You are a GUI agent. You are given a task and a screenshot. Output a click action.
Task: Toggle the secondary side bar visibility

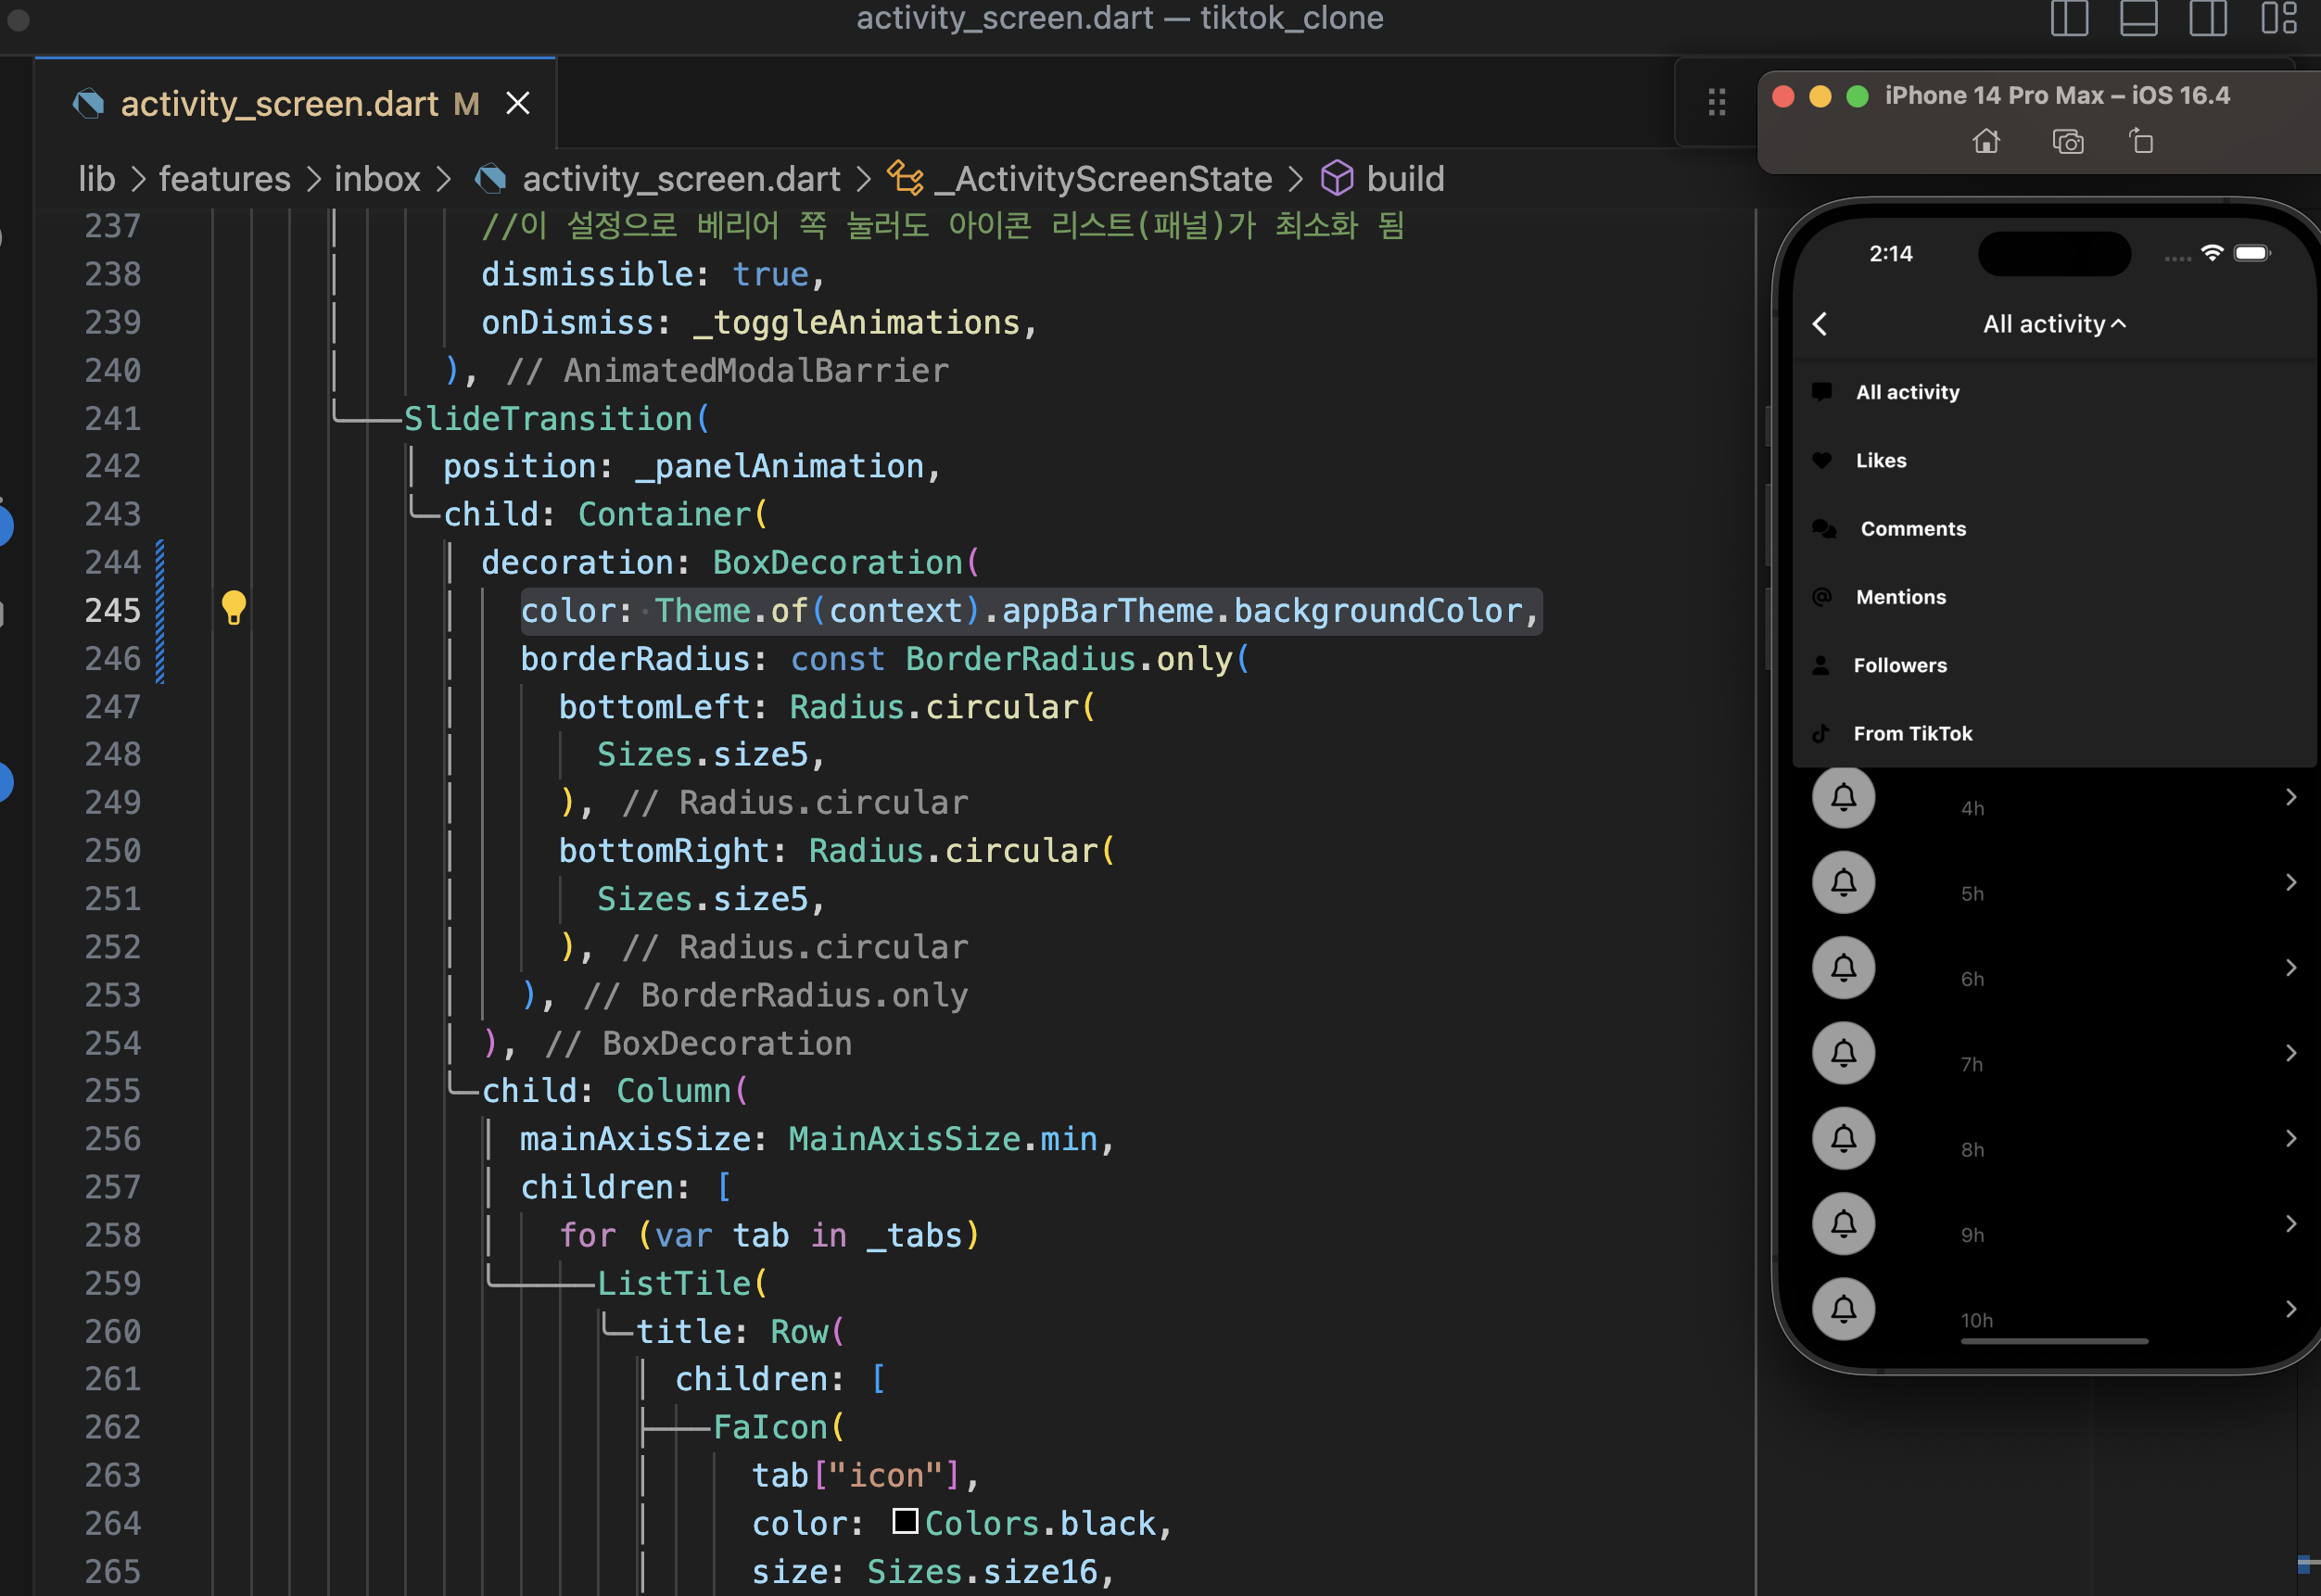(x=2207, y=18)
